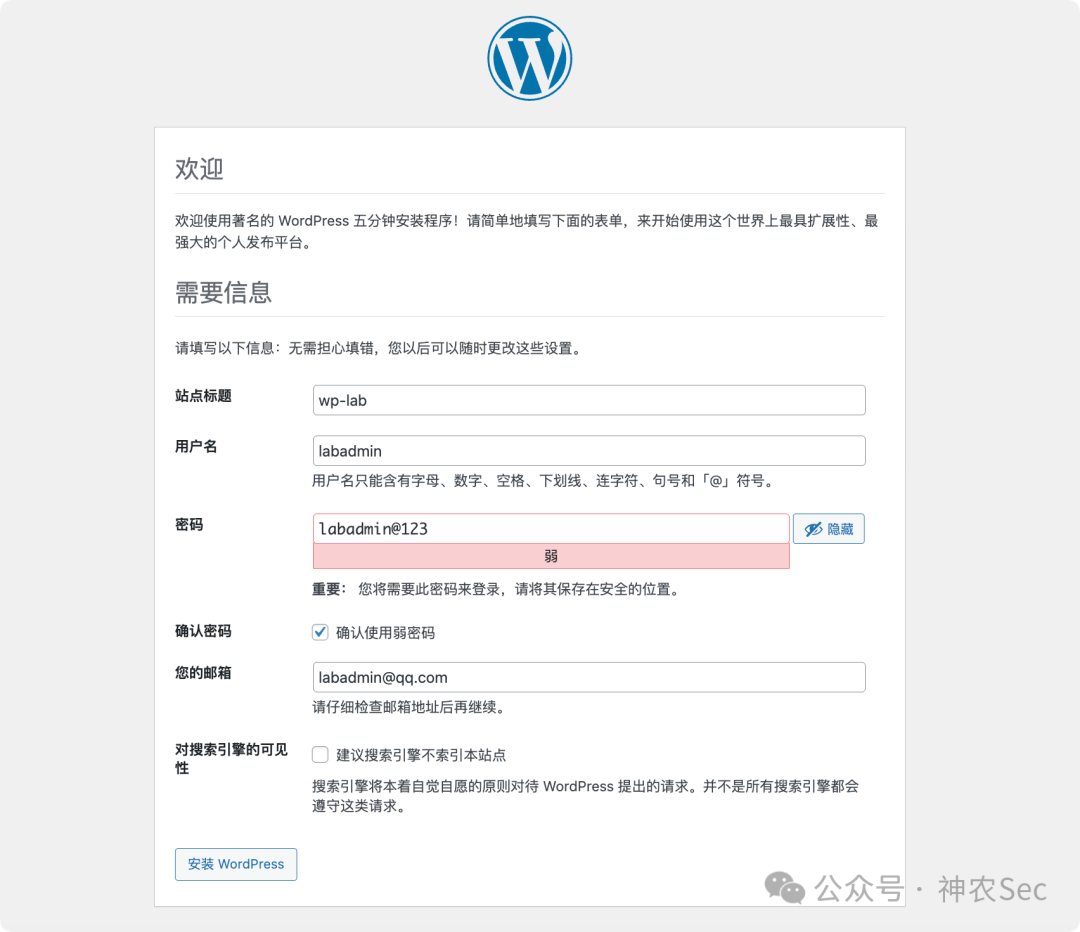Image resolution: width=1080 pixels, height=932 pixels.
Task: Click the username field containing labadmin
Action: click(589, 451)
